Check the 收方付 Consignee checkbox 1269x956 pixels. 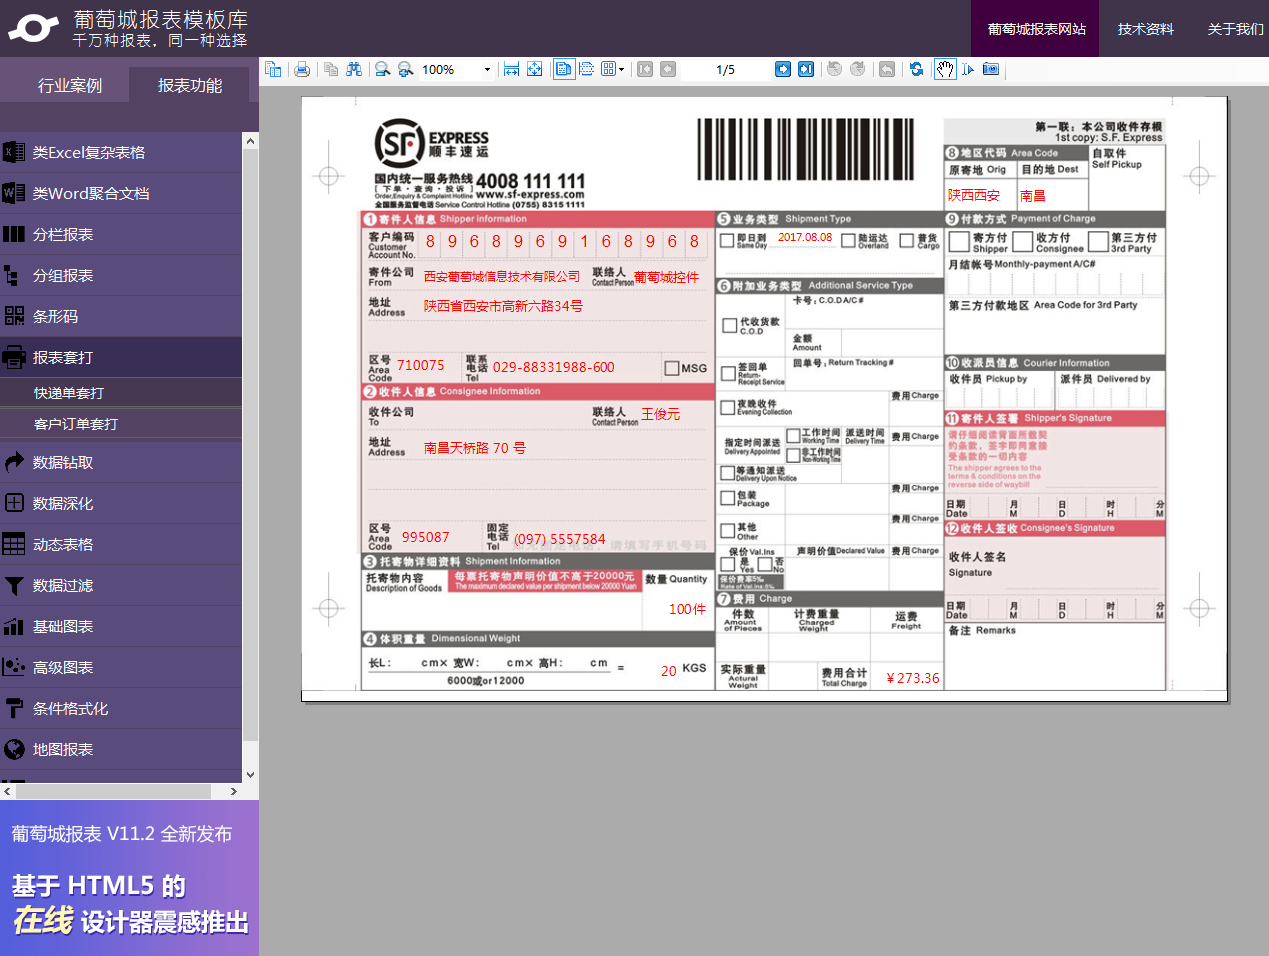(1022, 241)
